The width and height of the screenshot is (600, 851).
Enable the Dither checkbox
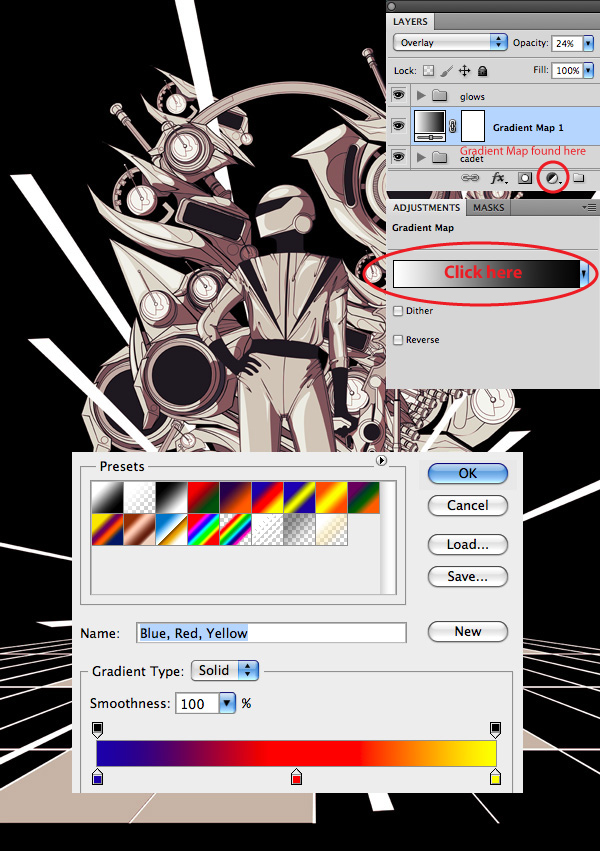[x=398, y=311]
